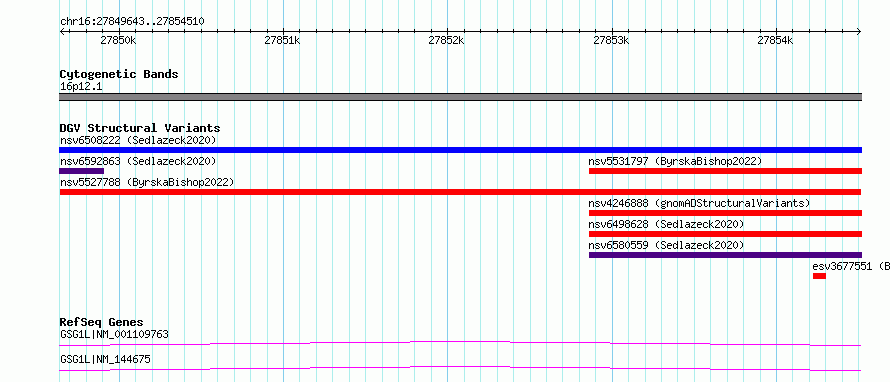The width and height of the screenshot is (890, 382).
Task: Click the 27853k ruler tick label
Action: pyautogui.click(x=611, y=41)
